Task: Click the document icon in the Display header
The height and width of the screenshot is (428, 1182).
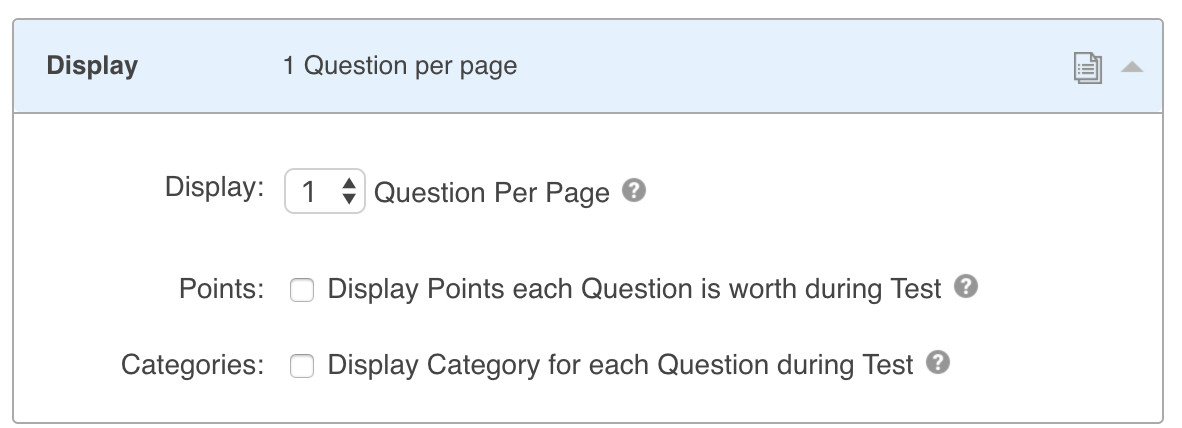Action: (x=1088, y=68)
